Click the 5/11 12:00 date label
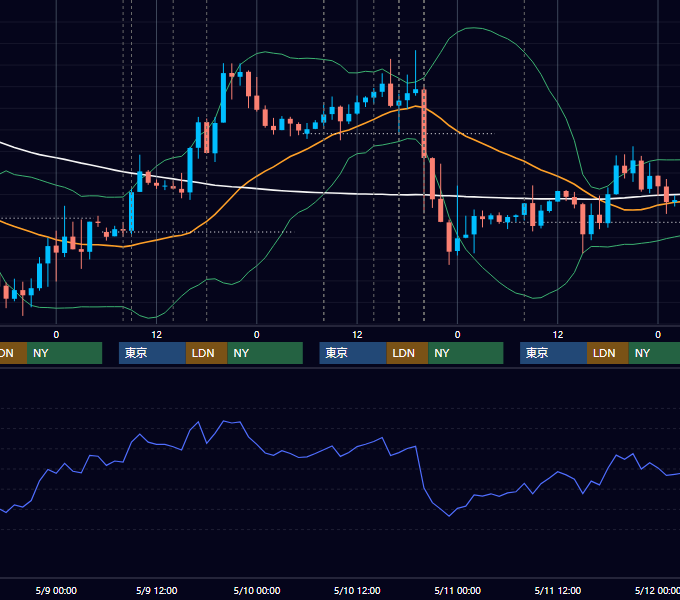 558,590
